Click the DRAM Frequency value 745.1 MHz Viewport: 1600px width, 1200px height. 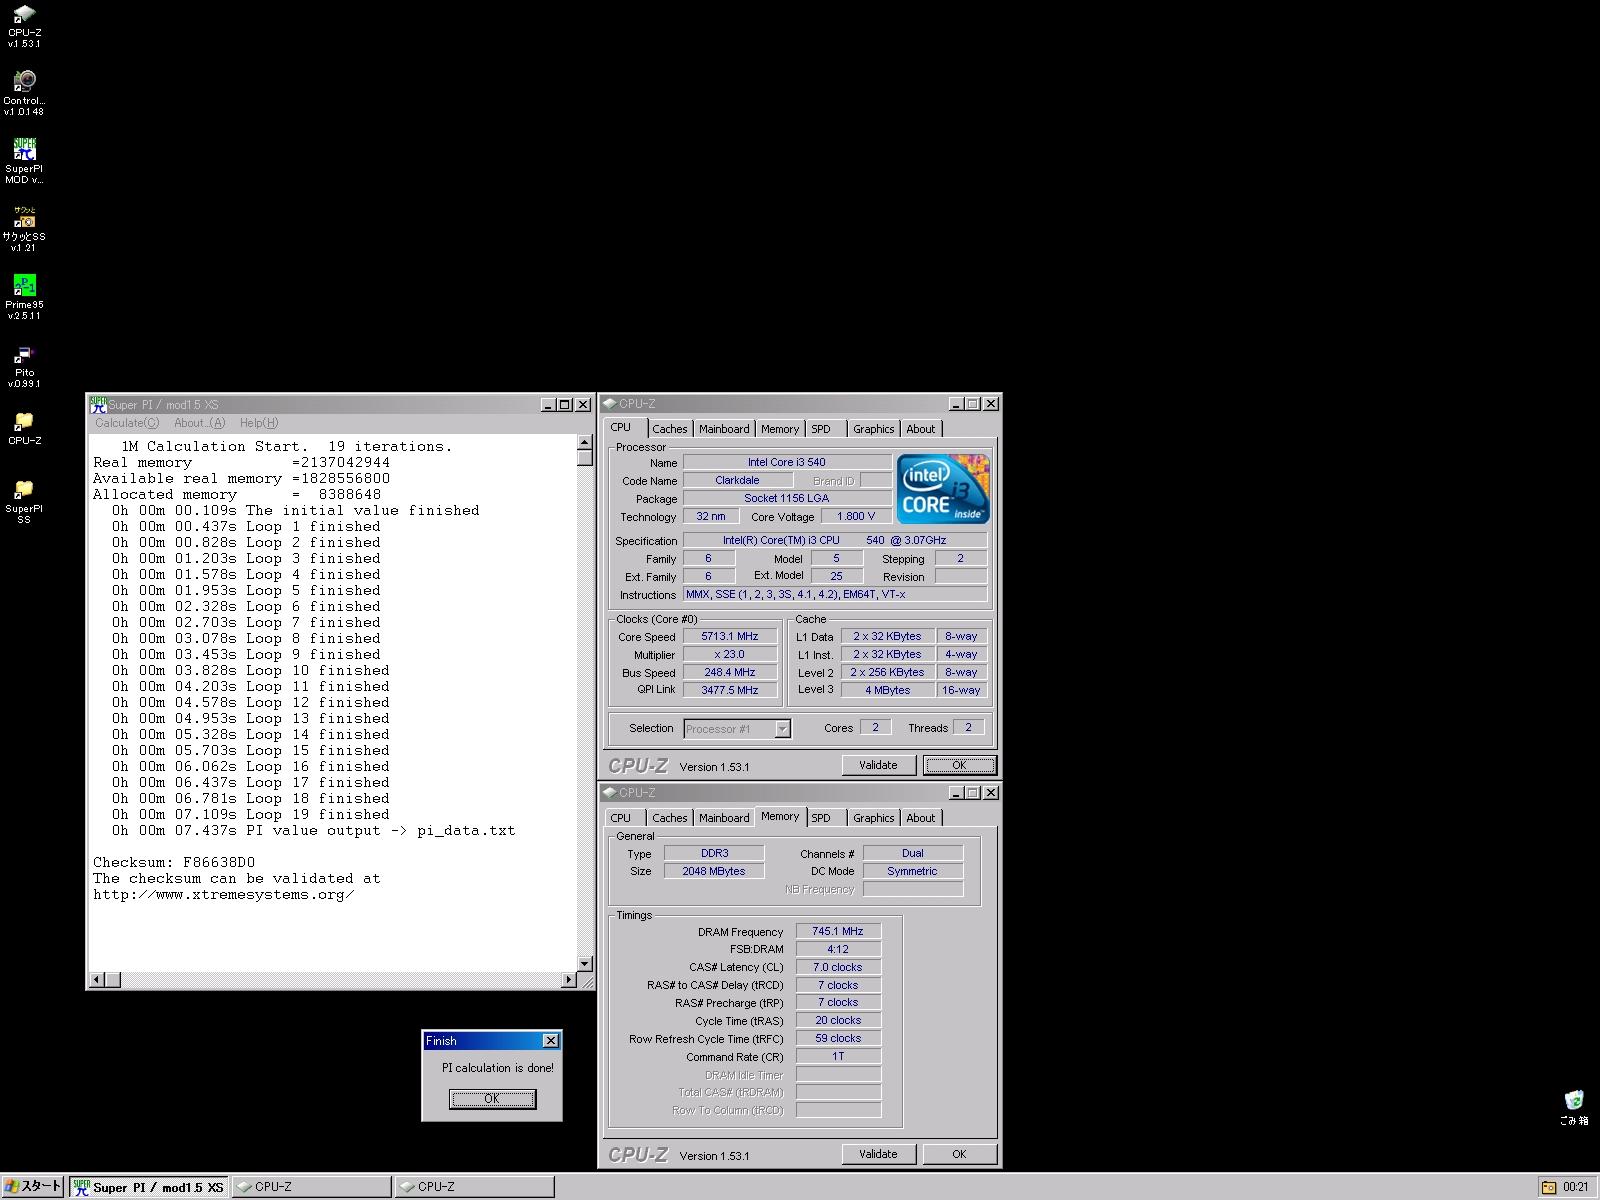click(838, 931)
